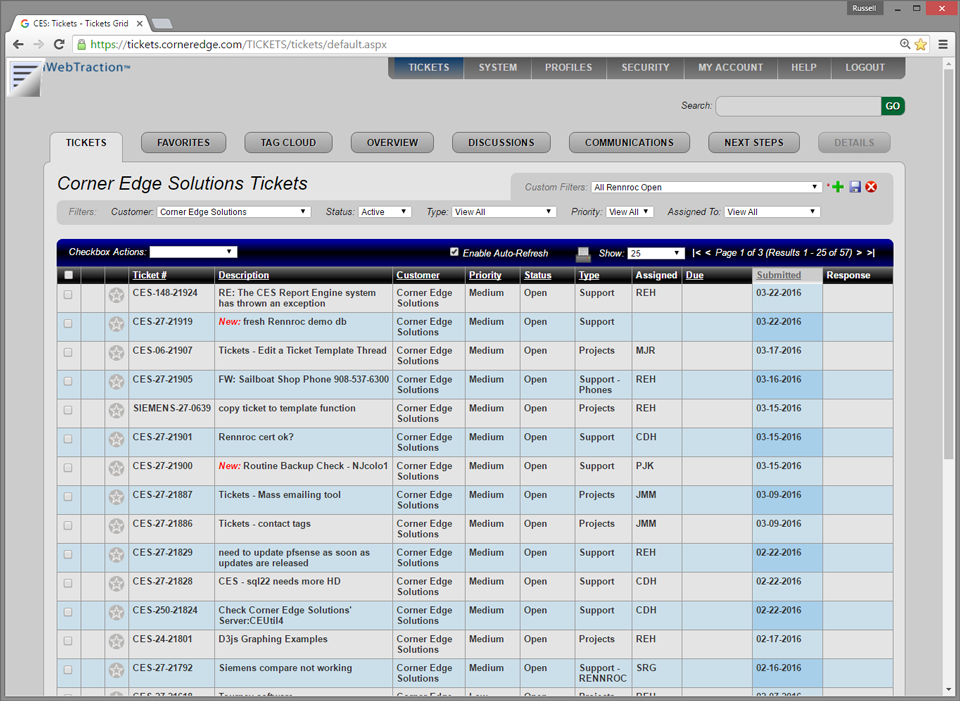This screenshot has width=960, height=701.
Task: Delete custom filter with red X icon
Action: coord(871,187)
